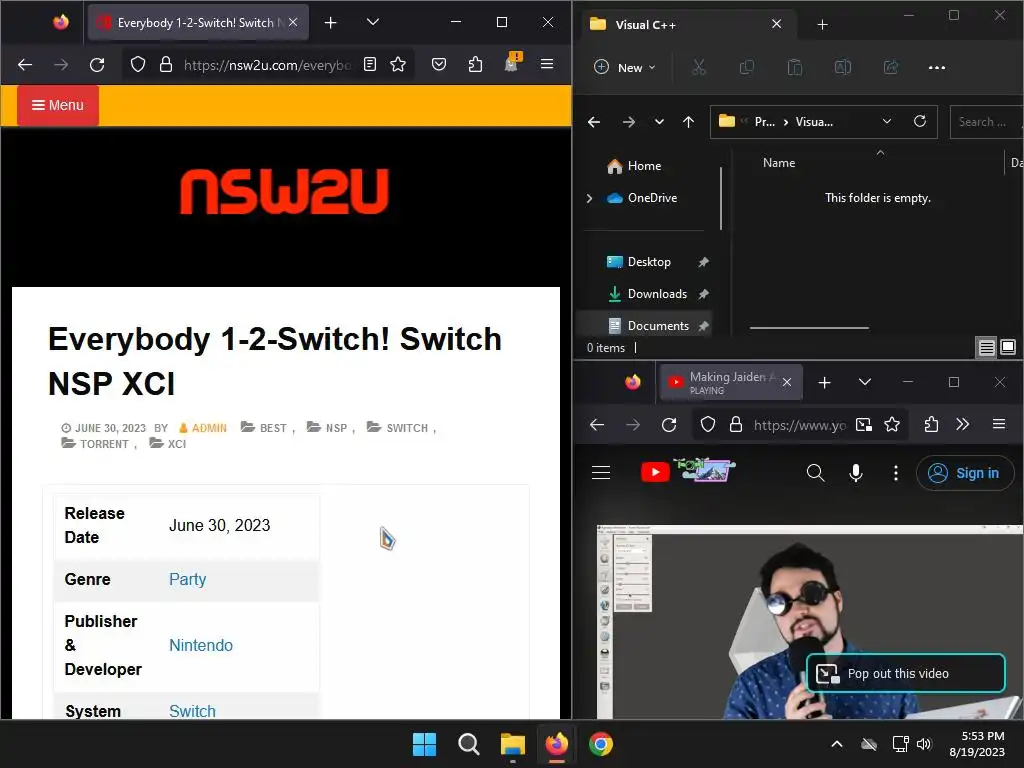1024x768 pixels.
Task: Click the Paste icon in File Explorer
Action: point(795,67)
